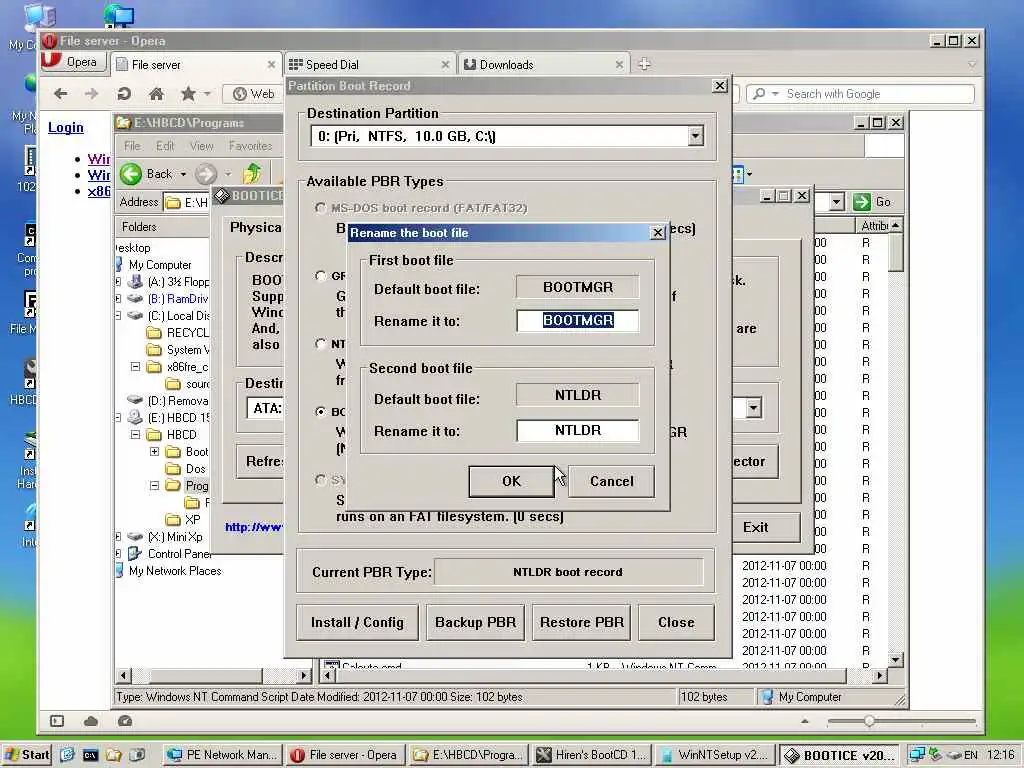The image size is (1024, 768).
Task: Click the Explorer Back arrow icon
Action: point(131,174)
